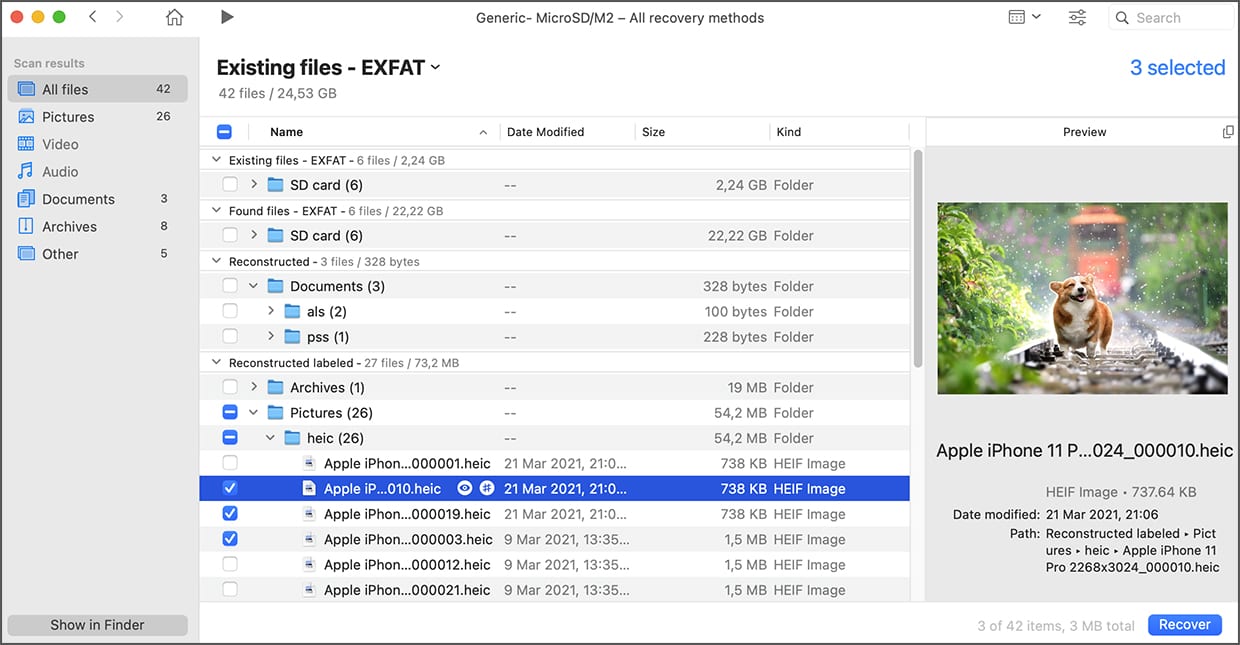Open the filter settings sliders icon
Viewport: 1240px width, 645px height.
pyautogui.click(x=1077, y=17)
